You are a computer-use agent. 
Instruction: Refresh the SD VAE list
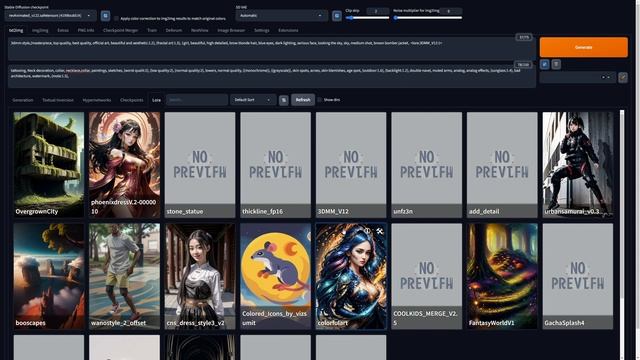click(x=337, y=16)
